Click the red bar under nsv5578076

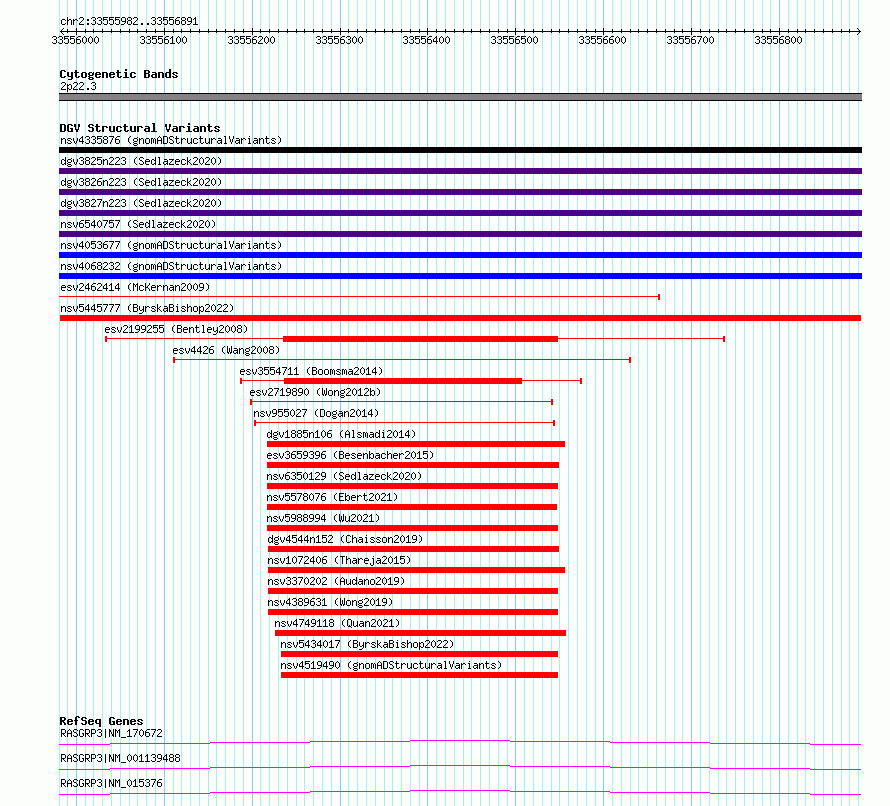(412, 507)
